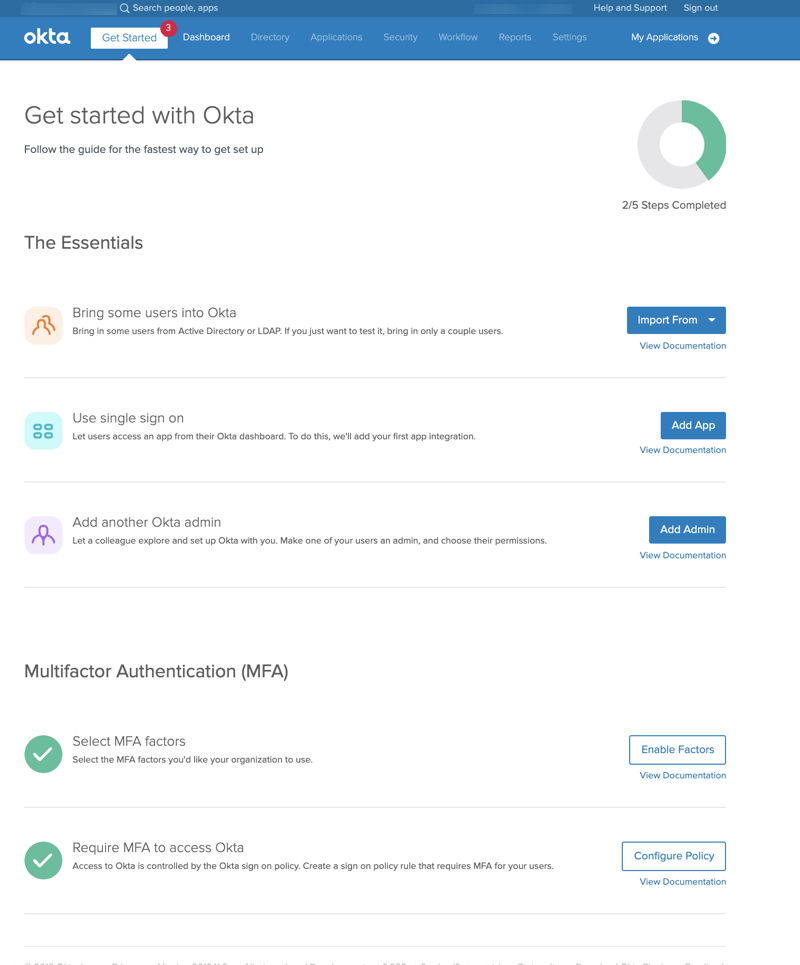This screenshot has height=965, width=800.
Task: Click the red notification badge on Get Started
Action: click(x=168, y=28)
